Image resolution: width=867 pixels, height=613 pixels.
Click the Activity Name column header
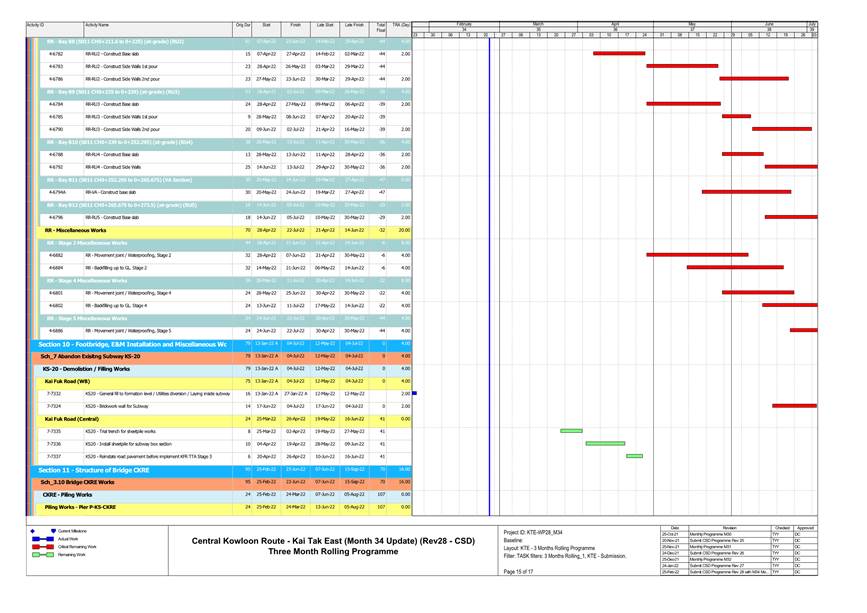coord(97,24)
